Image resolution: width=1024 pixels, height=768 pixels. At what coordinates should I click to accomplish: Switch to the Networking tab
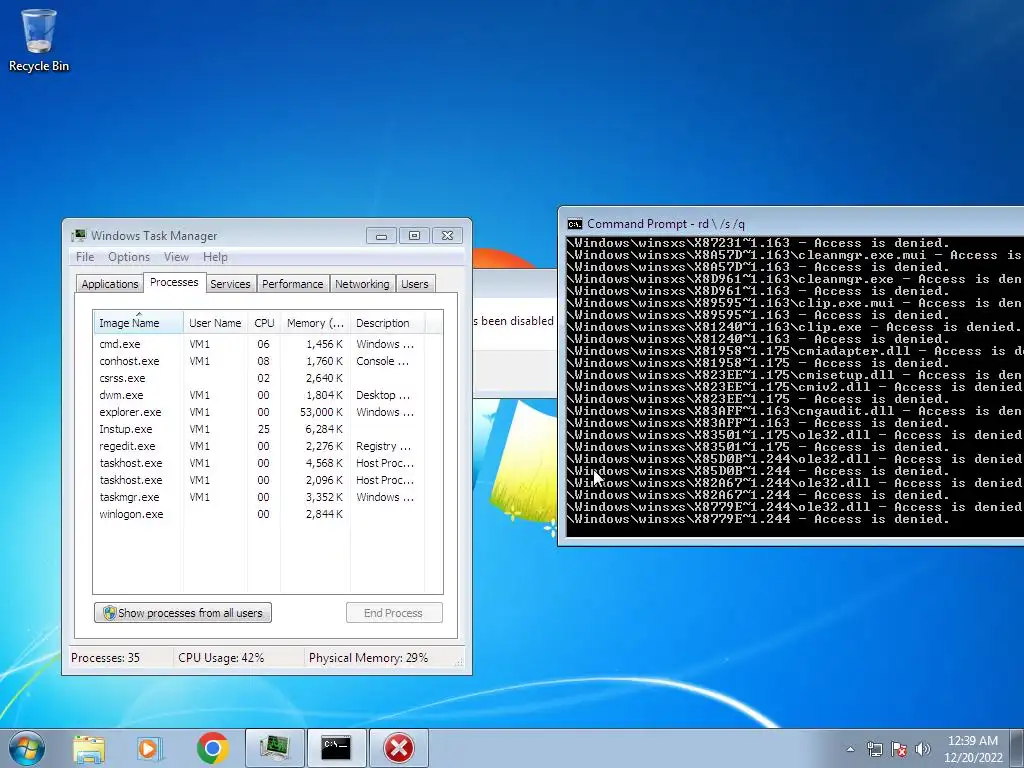(362, 284)
